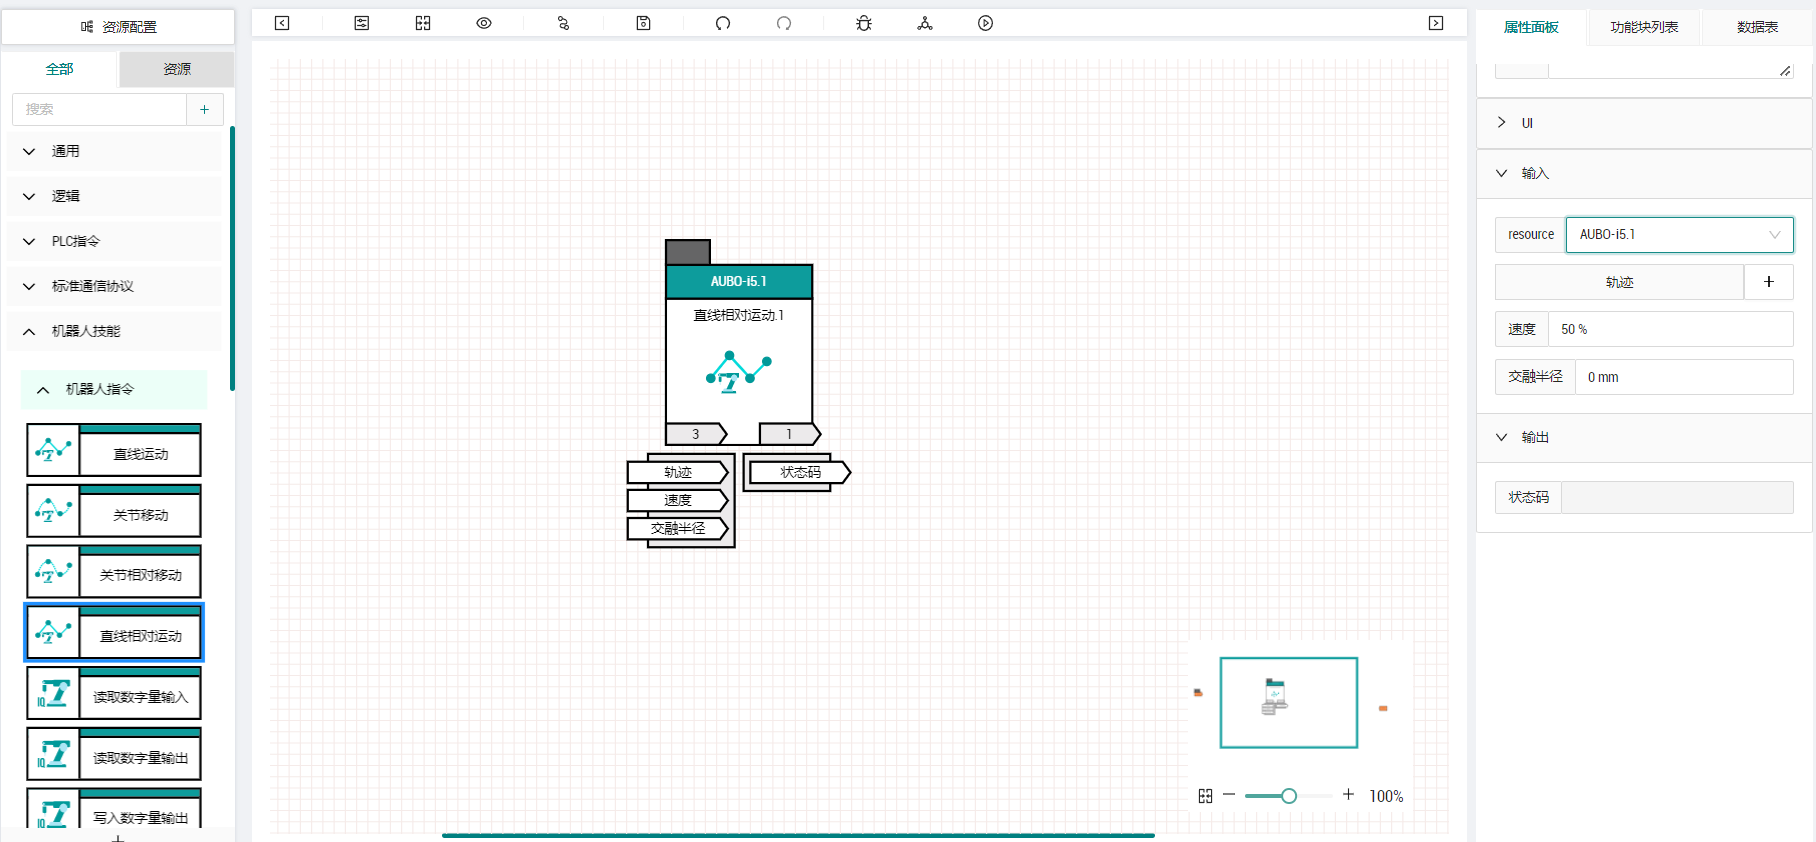
Task: Select the 直线相对运动 block in list
Action: pyautogui.click(x=114, y=632)
